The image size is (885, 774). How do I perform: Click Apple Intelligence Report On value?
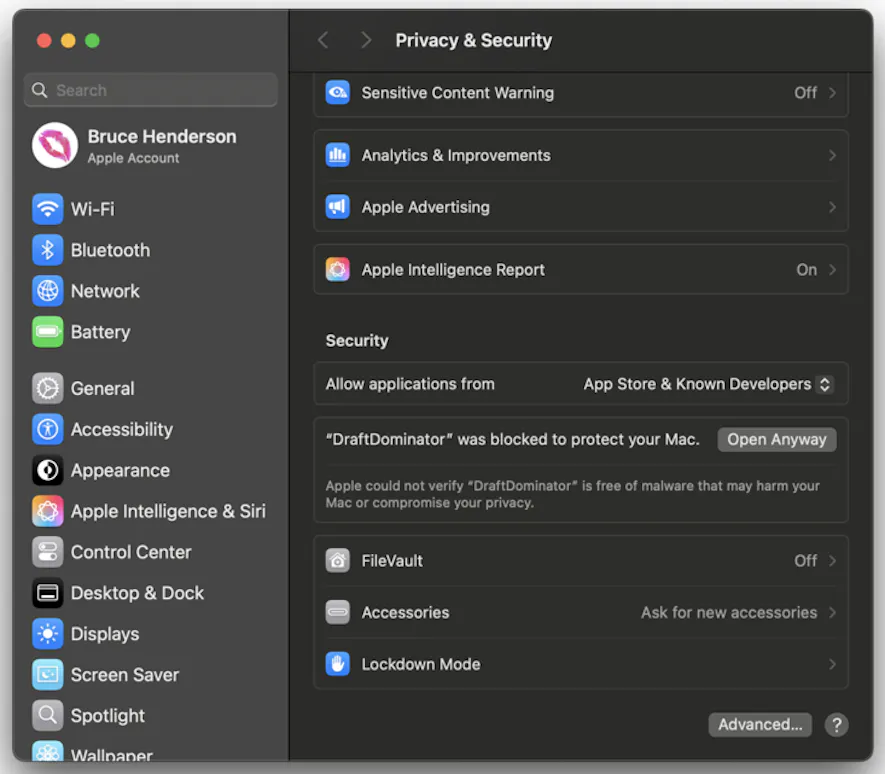click(807, 270)
